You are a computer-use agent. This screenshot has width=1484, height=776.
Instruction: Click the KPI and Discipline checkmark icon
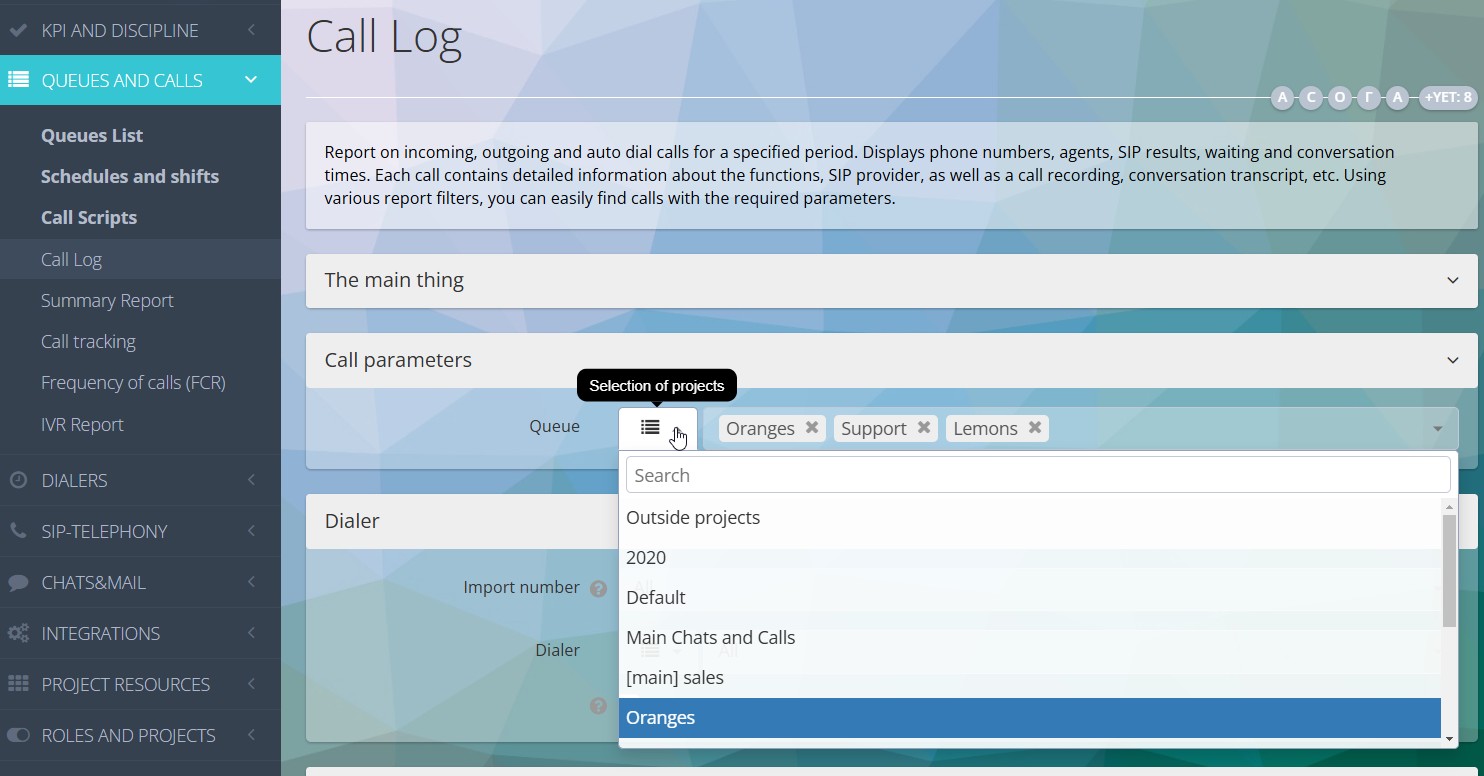(x=17, y=31)
